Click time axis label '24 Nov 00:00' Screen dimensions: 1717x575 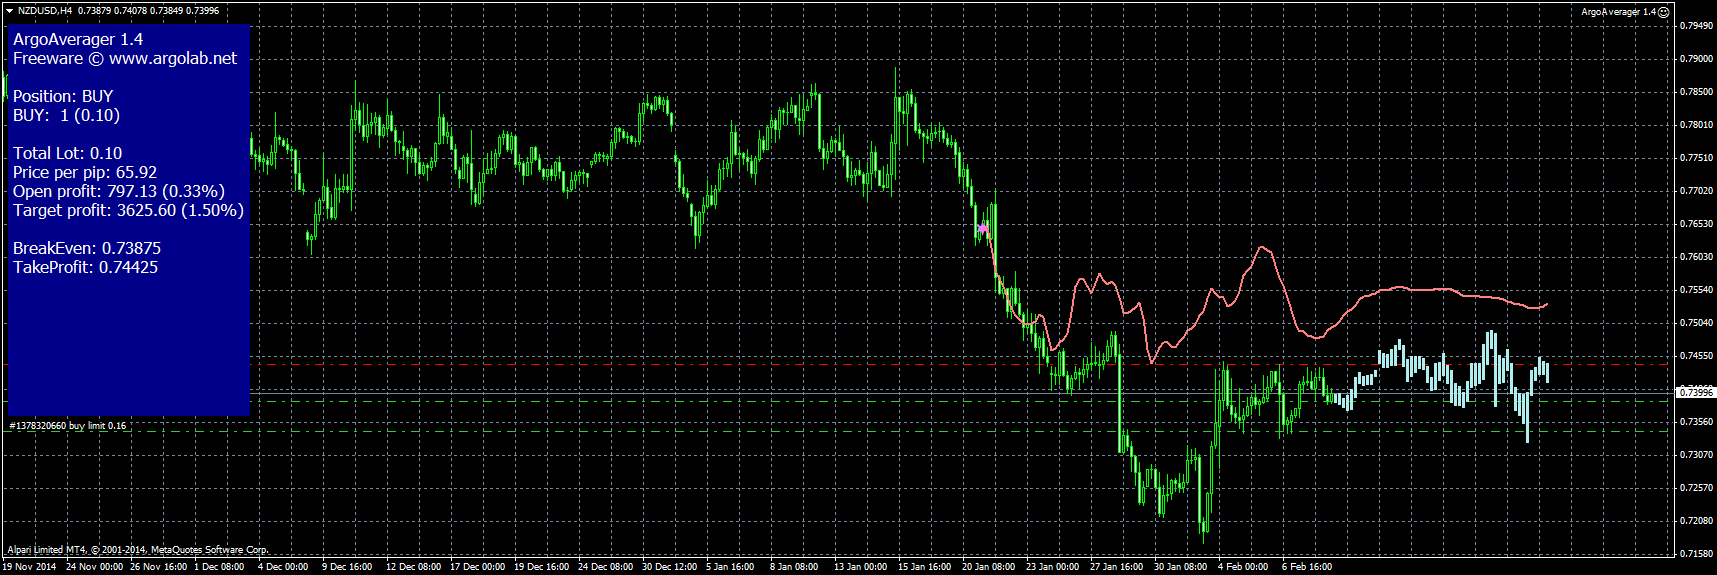(x=95, y=567)
